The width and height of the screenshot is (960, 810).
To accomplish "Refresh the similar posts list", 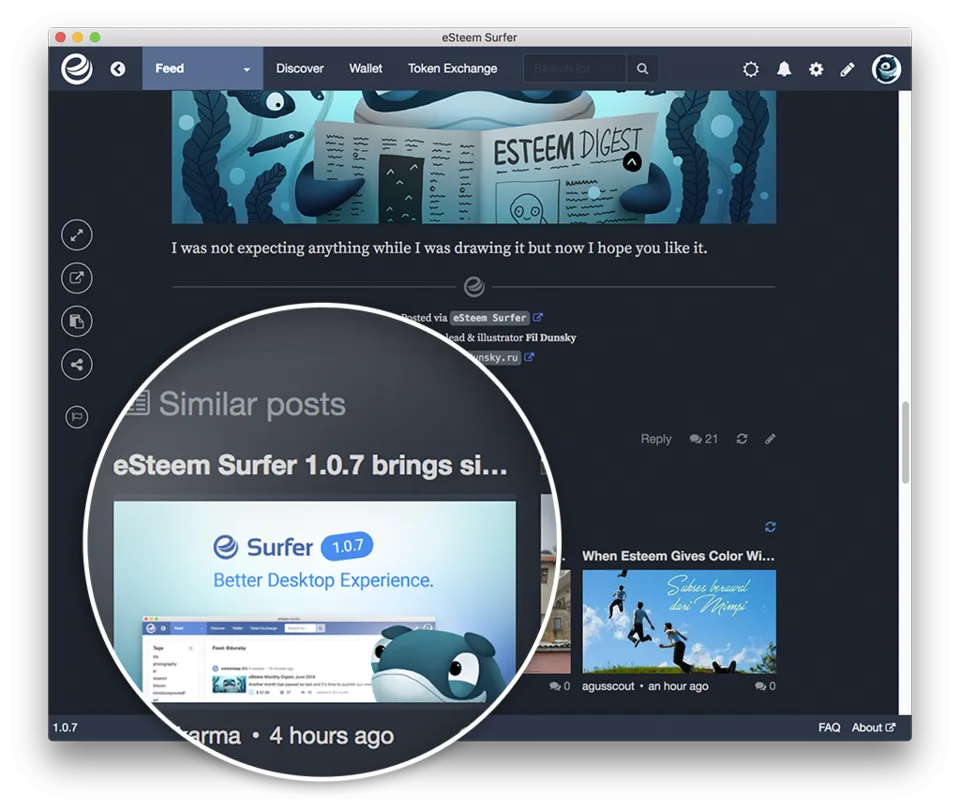I will pos(770,527).
